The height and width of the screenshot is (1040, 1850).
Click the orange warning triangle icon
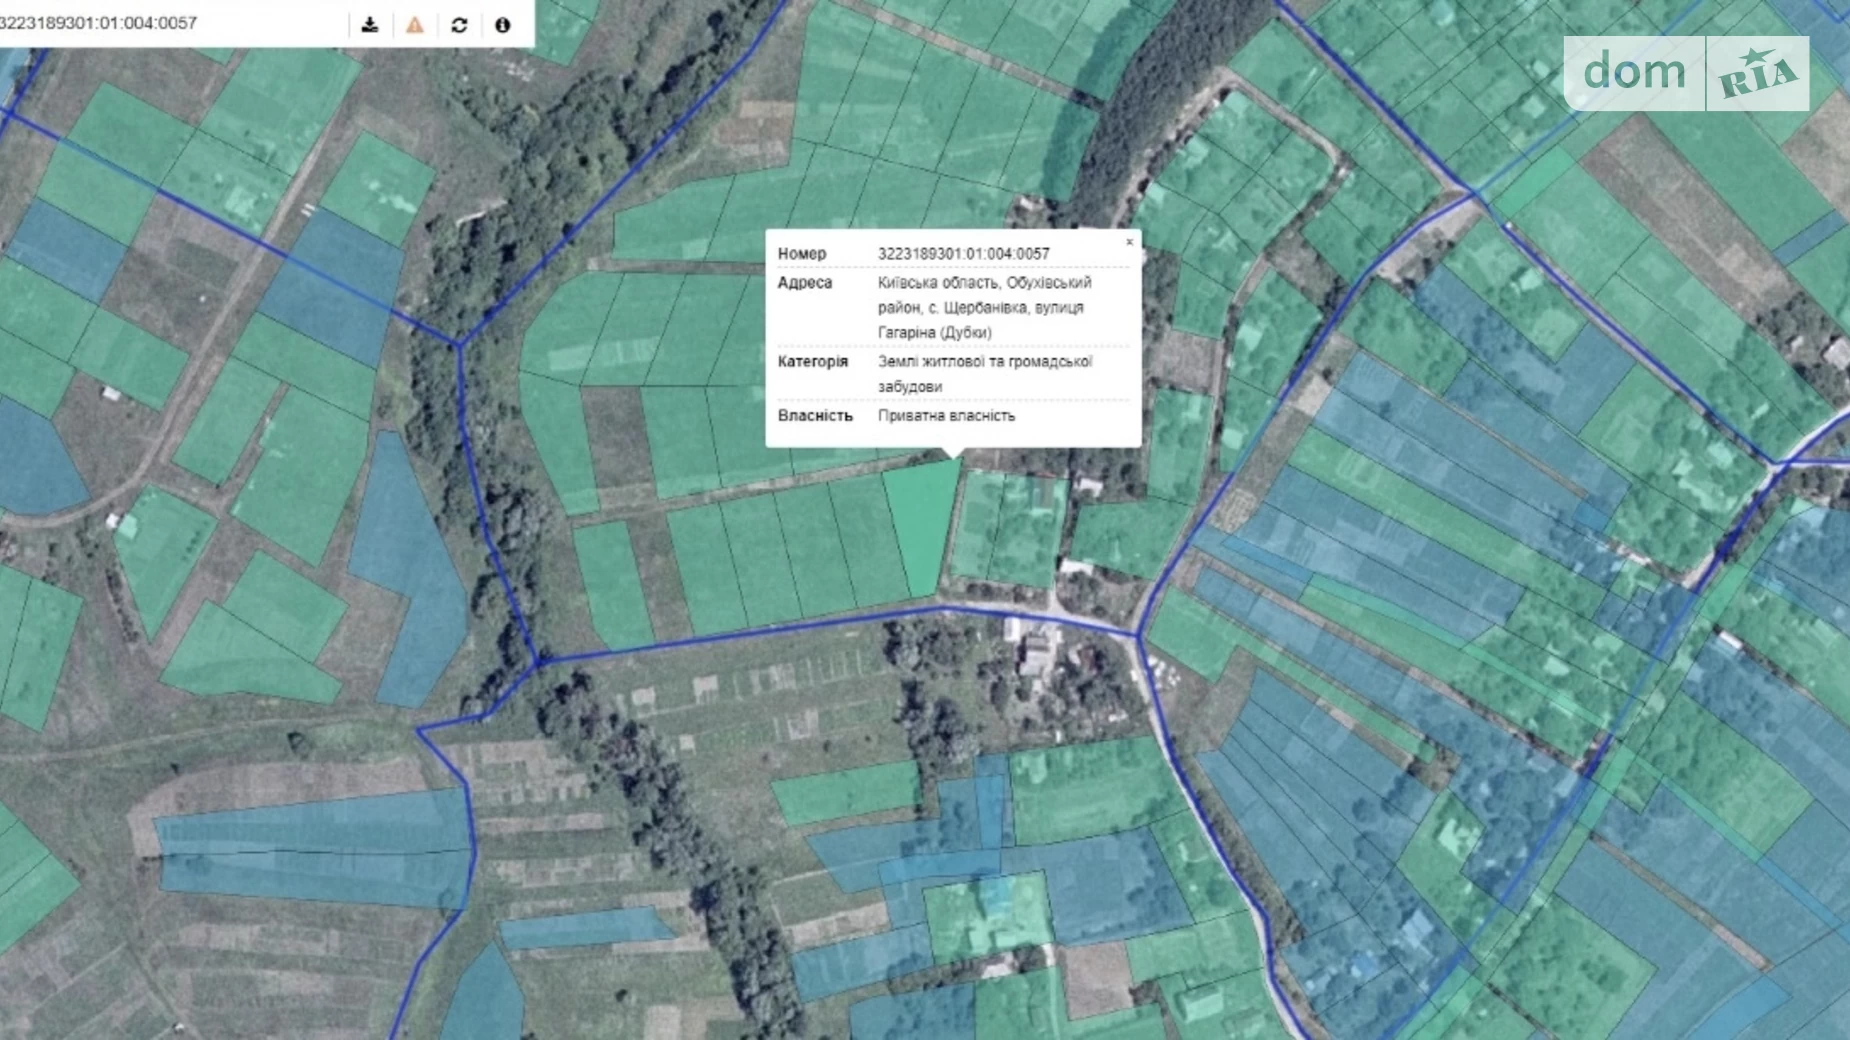tap(415, 25)
